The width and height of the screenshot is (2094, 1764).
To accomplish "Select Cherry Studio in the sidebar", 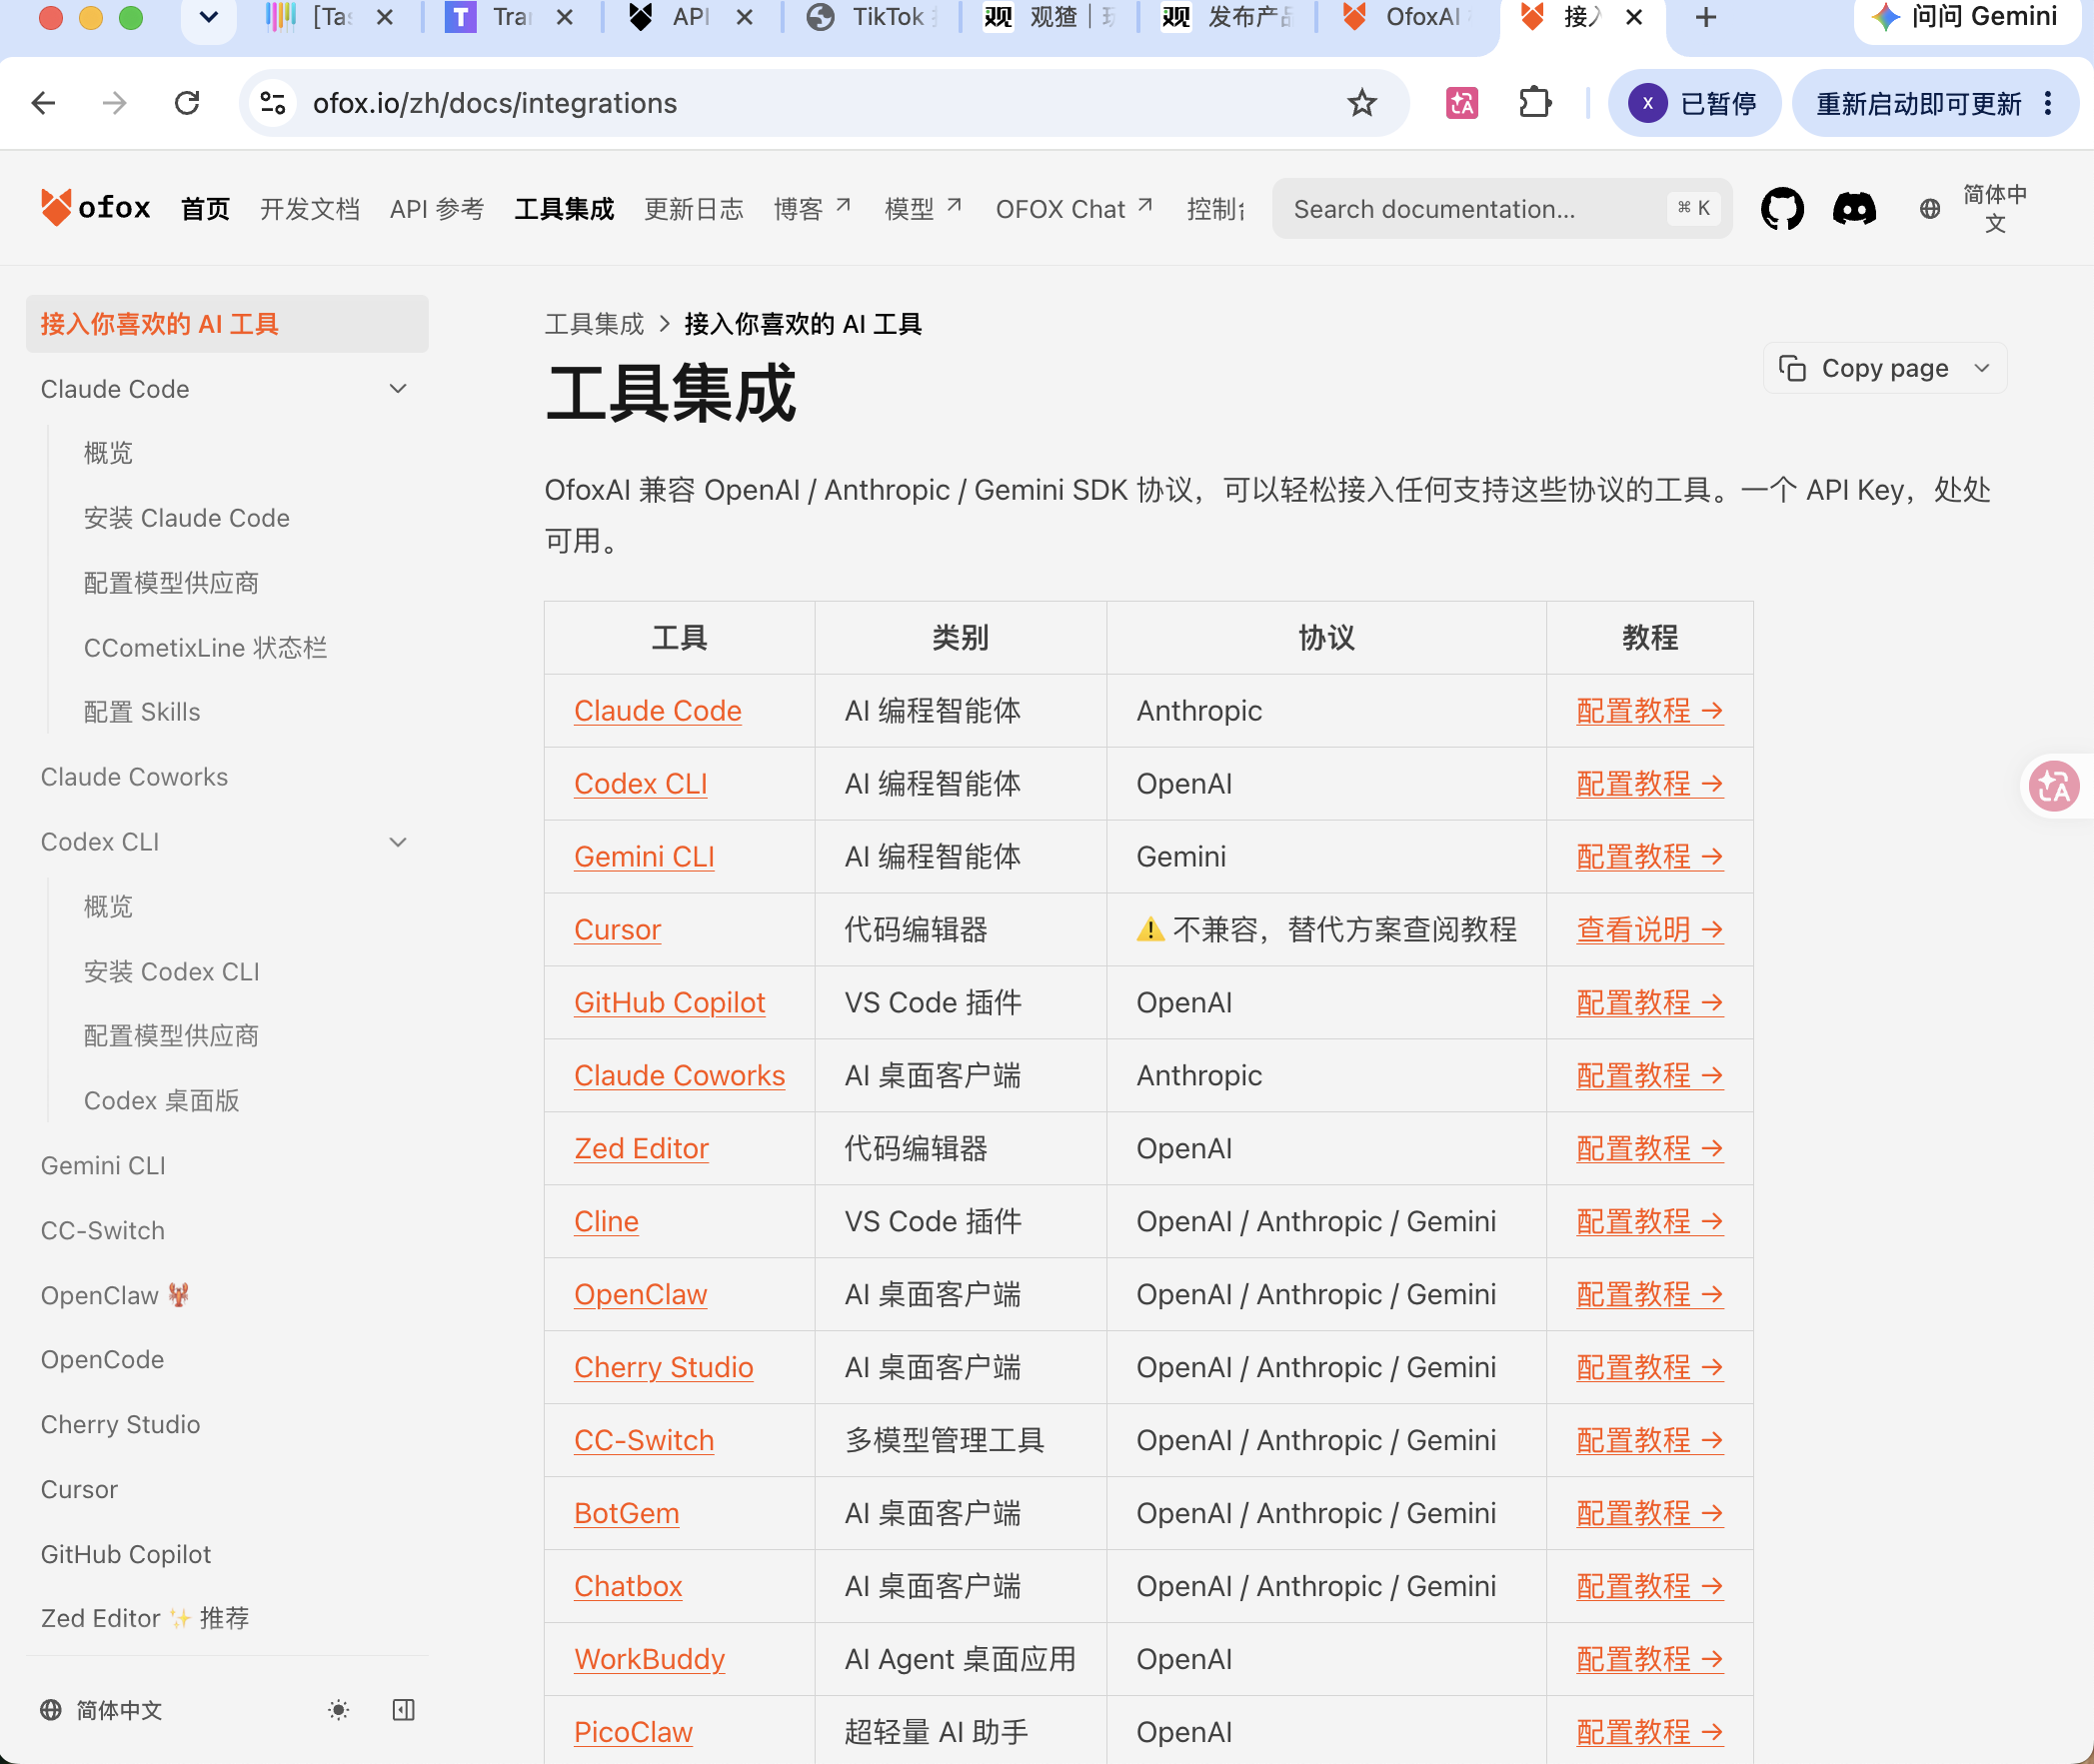I will click(x=120, y=1425).
